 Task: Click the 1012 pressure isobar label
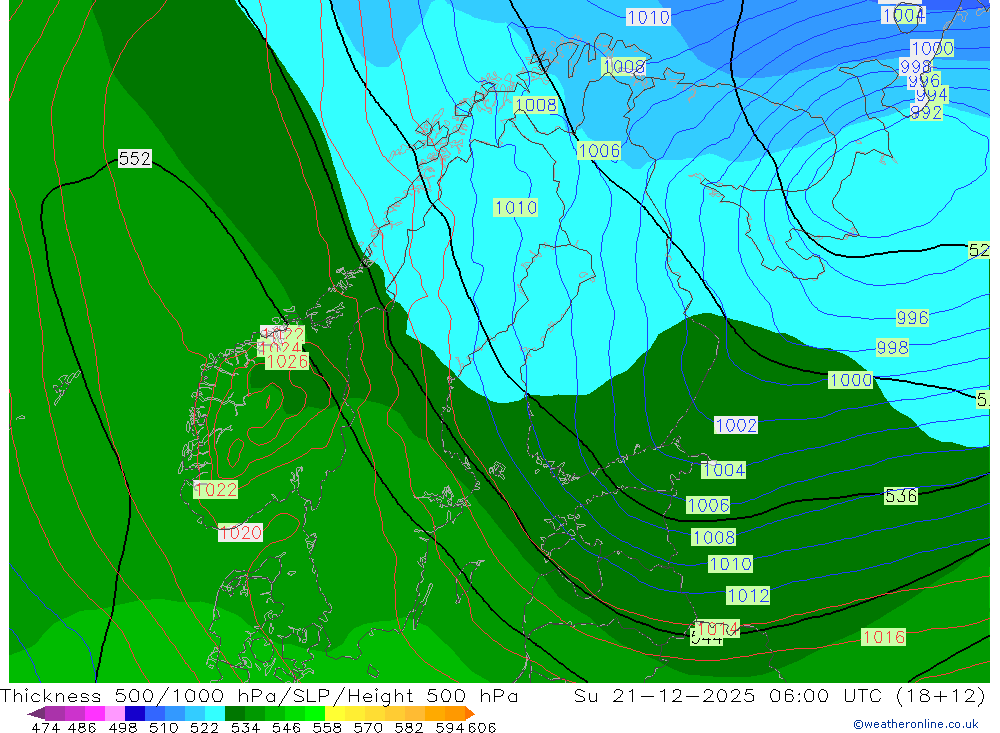[x=748, y=596]
